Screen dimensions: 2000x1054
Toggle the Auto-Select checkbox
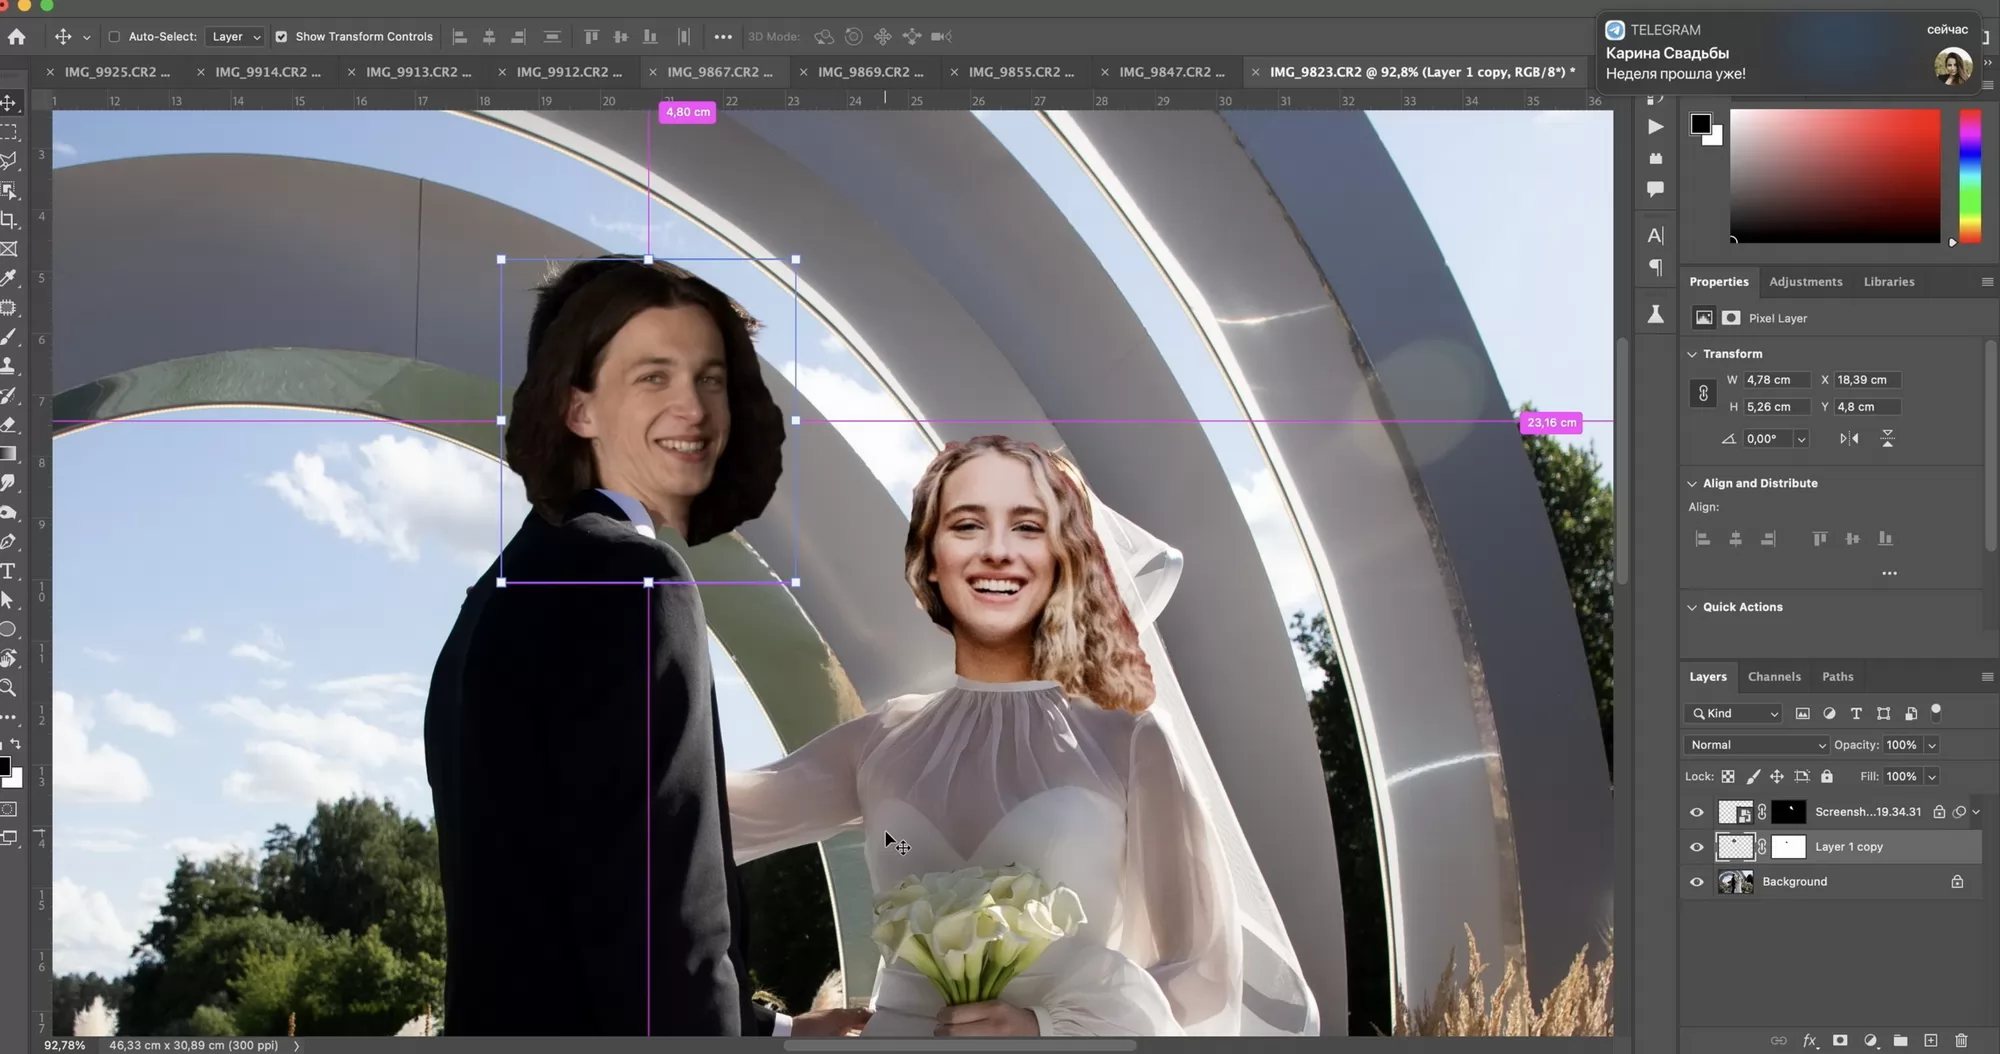tap(114, 37)
